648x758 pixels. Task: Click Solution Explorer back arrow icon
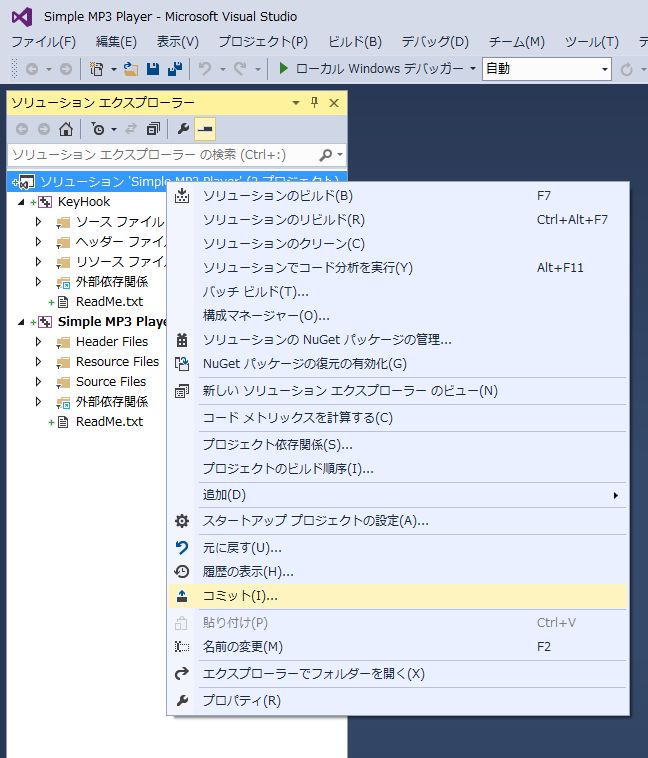22,129
